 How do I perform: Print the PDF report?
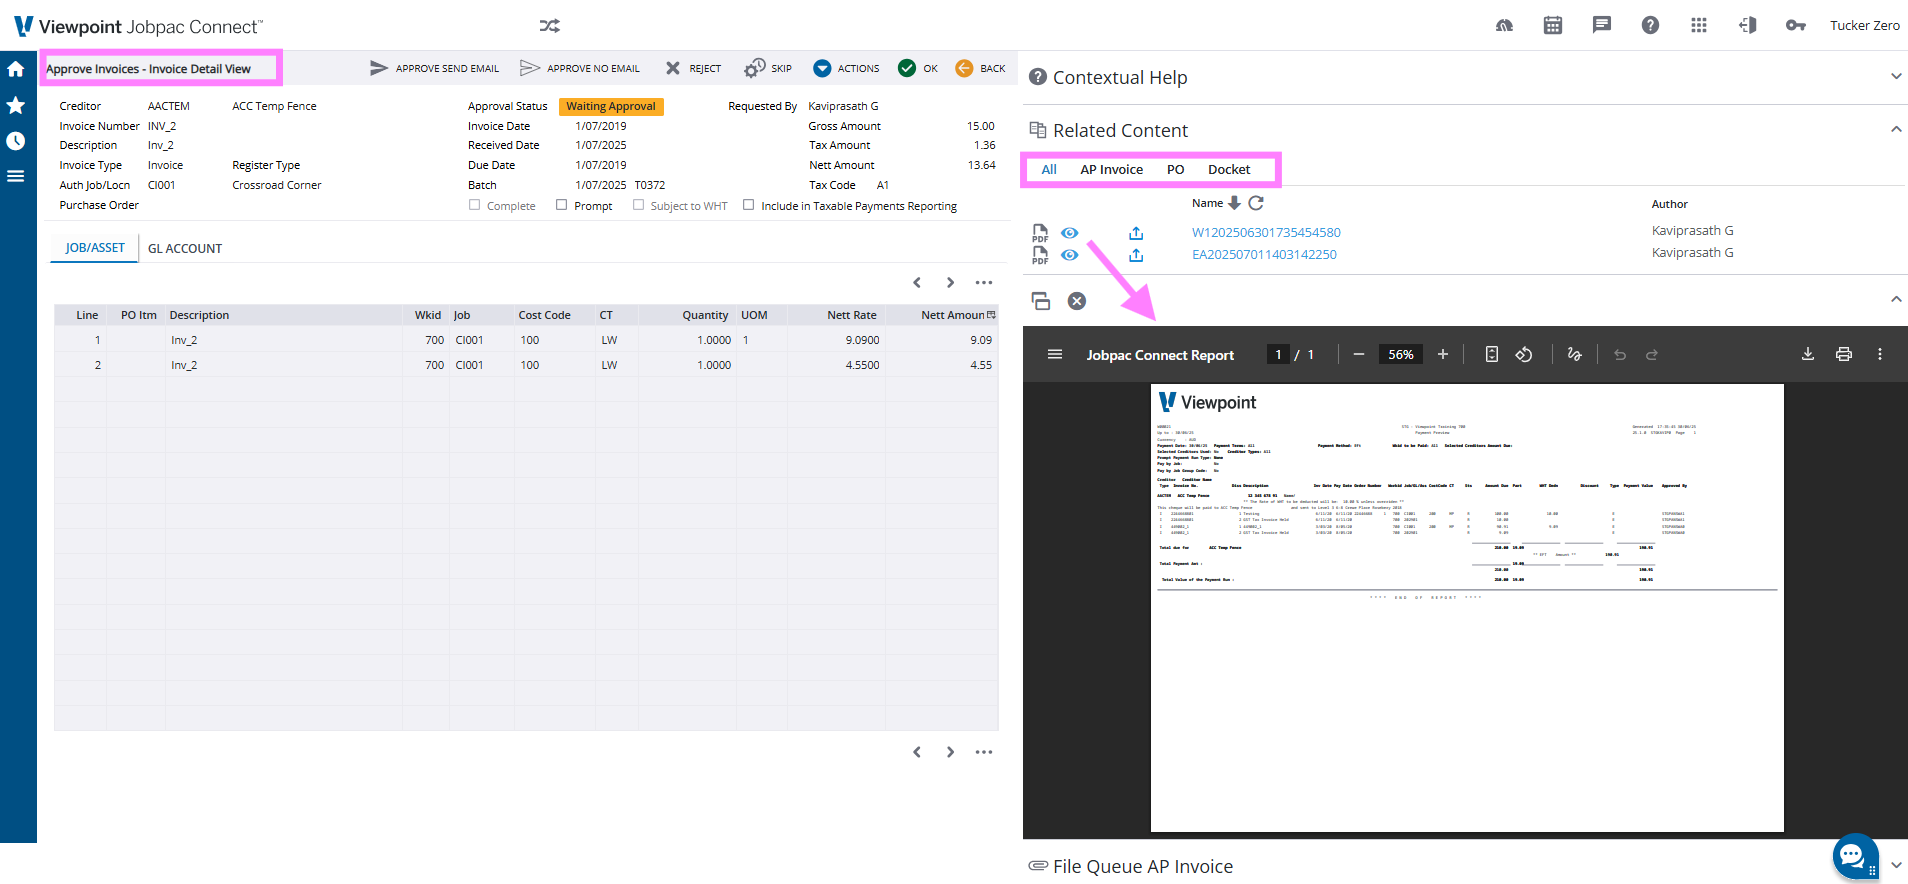pos(1844,354)
